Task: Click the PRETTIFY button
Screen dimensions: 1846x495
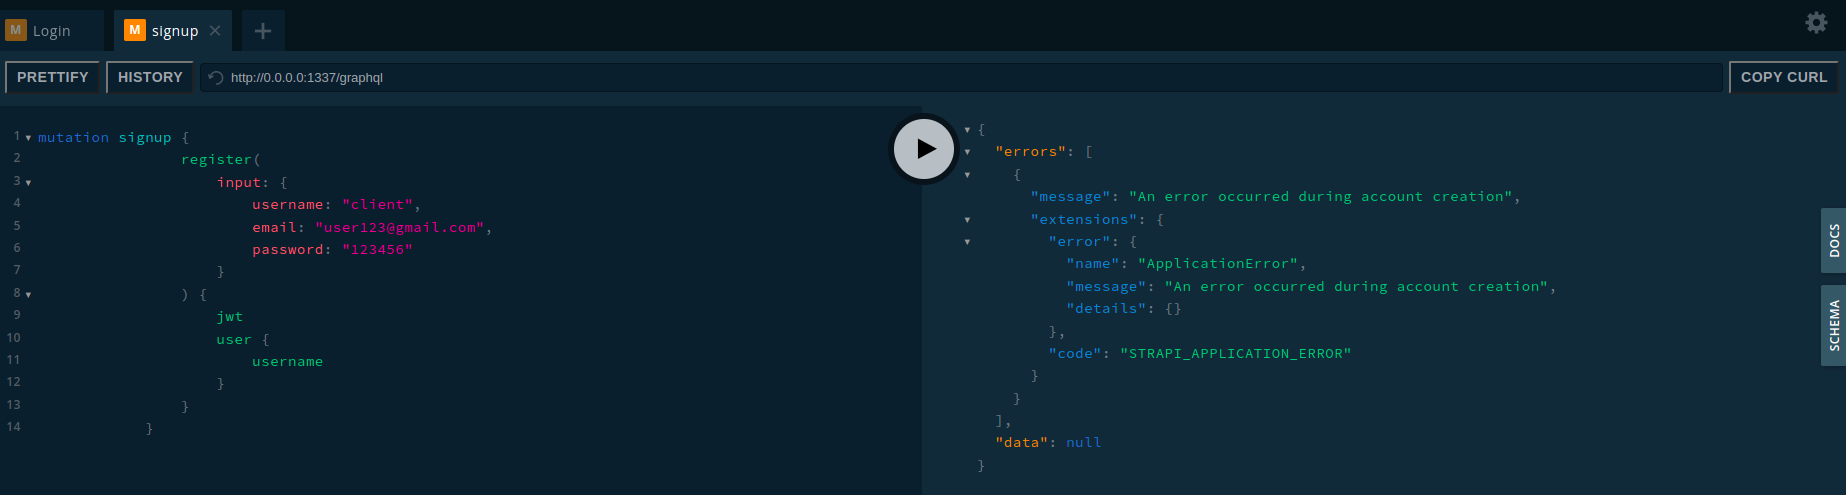Action: click(52, 77)
